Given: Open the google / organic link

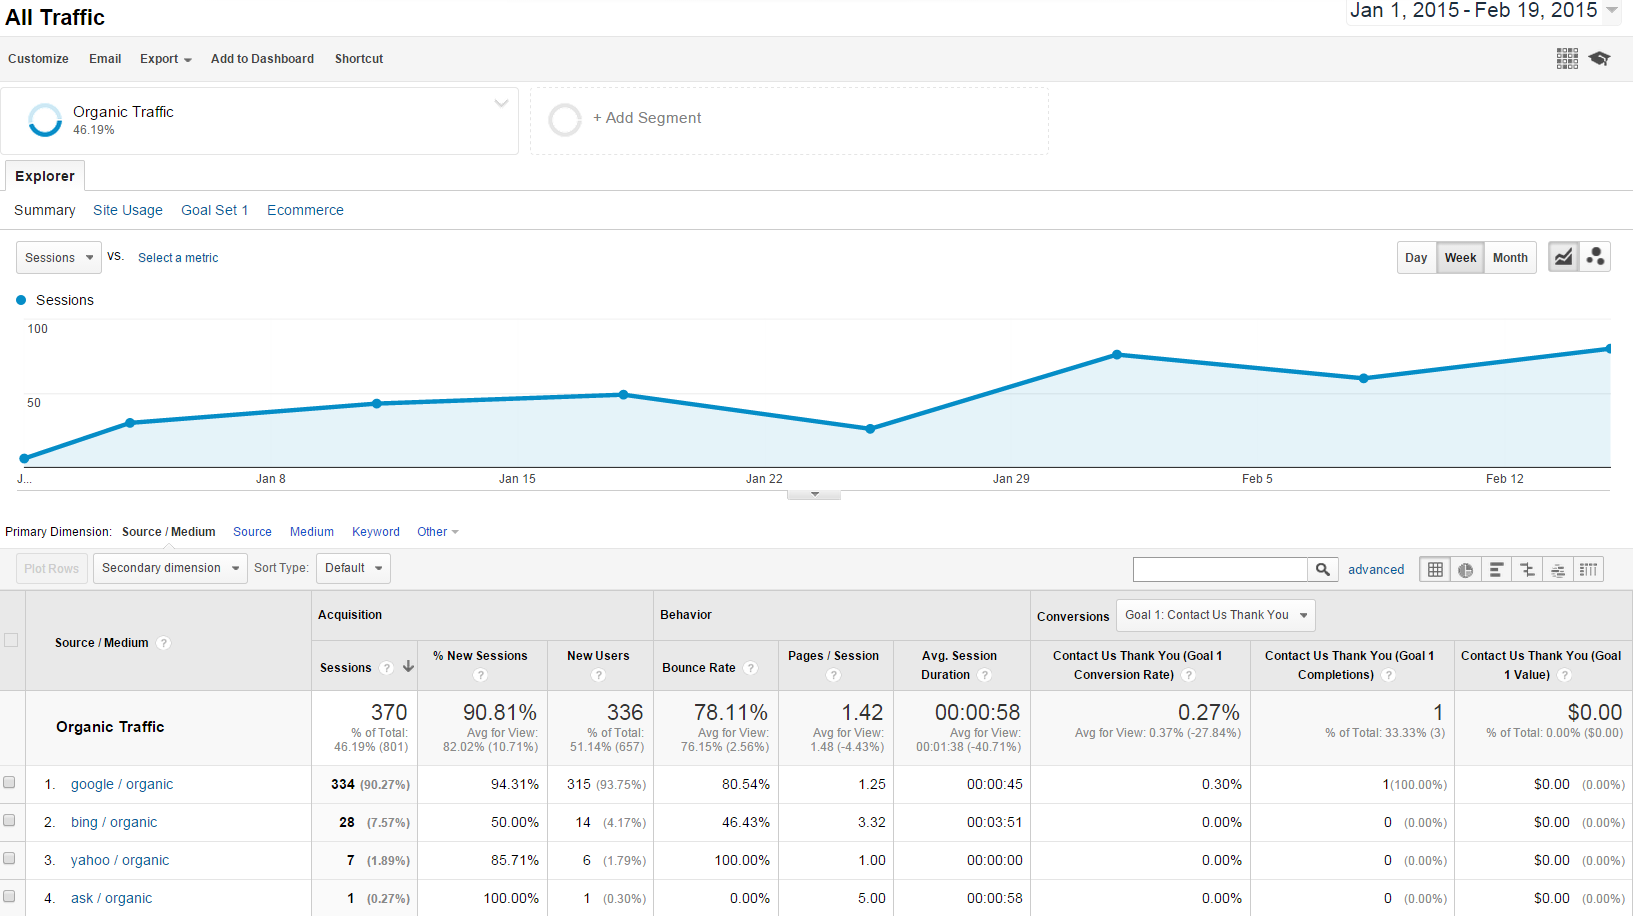Looking at the screenshot, I should (122, 784).
